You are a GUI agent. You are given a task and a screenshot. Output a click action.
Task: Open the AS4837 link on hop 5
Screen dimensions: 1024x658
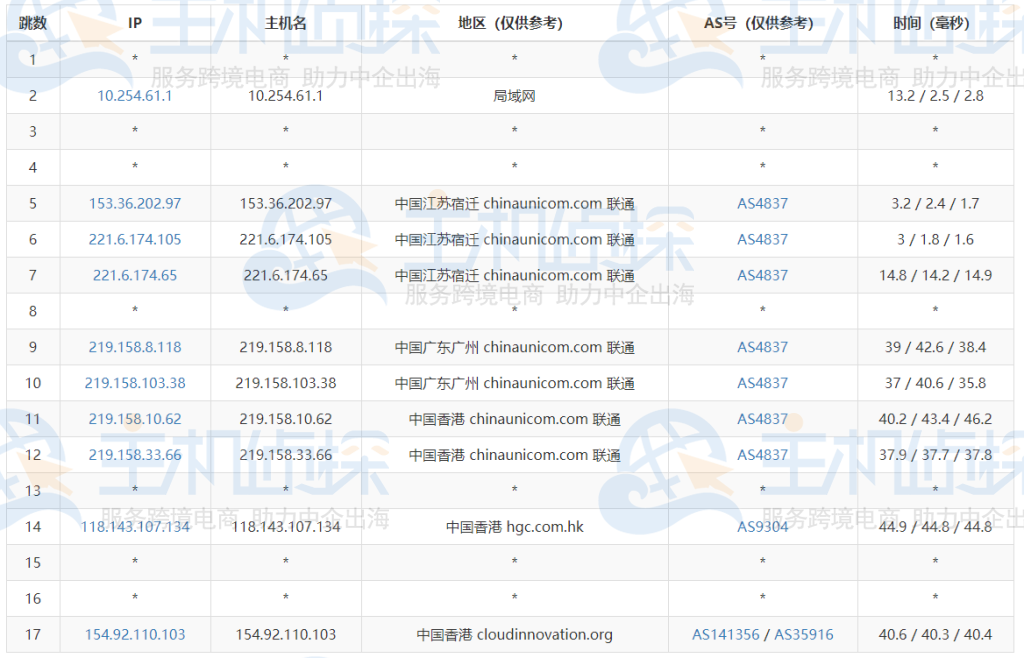(761, 203)
